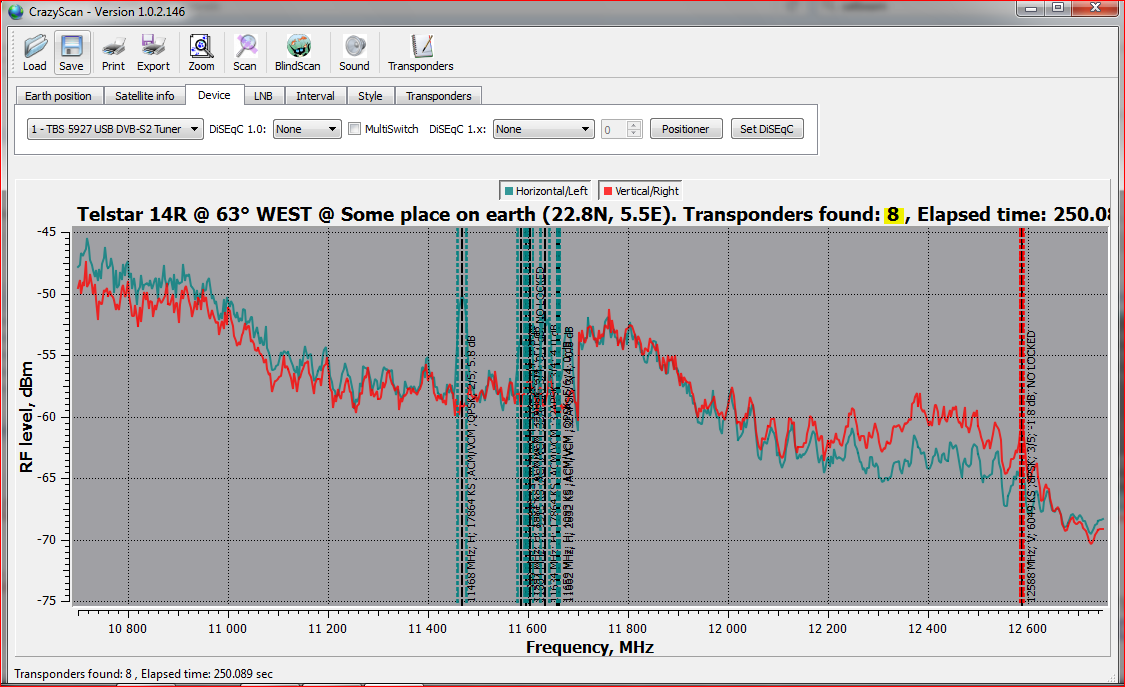Open the TBS 5927 tuner dropdown
Screen dimensions: 1125x687
click(115, 129)
